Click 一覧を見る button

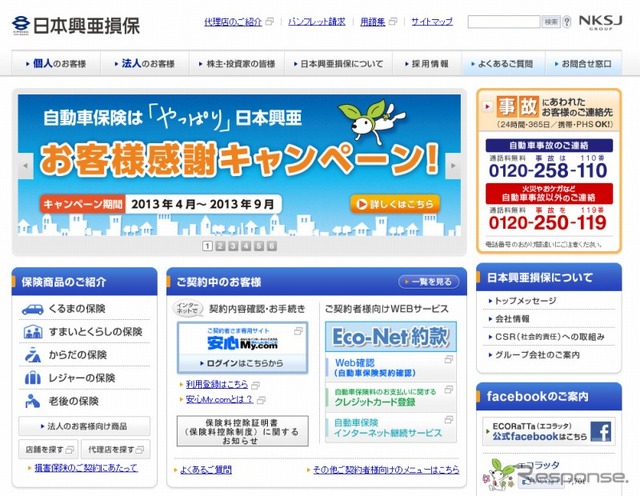(429, 282)
